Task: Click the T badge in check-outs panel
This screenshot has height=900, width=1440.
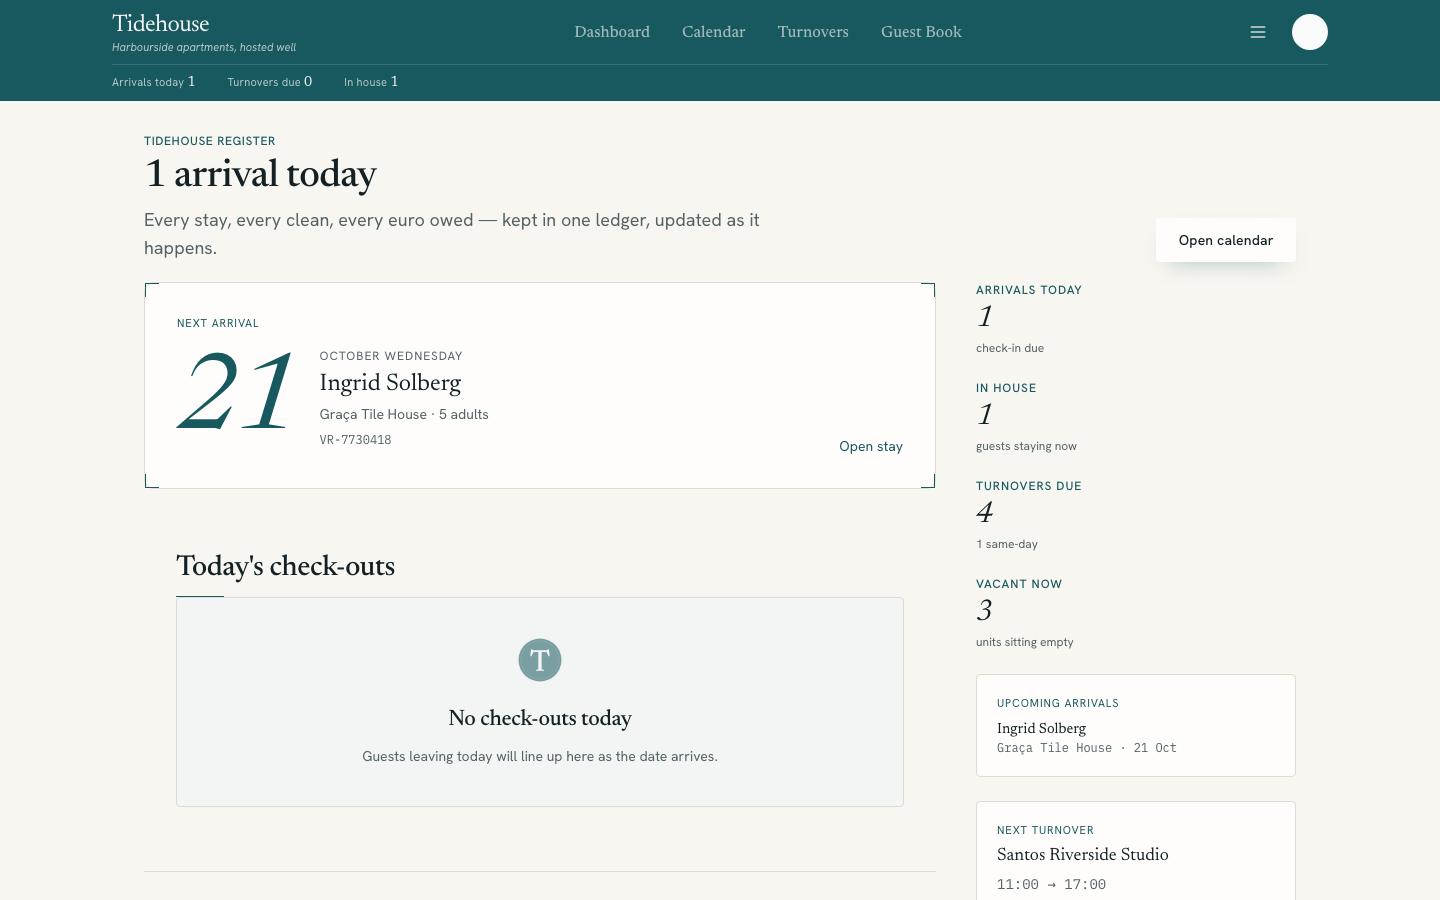Action: (540, 660)
